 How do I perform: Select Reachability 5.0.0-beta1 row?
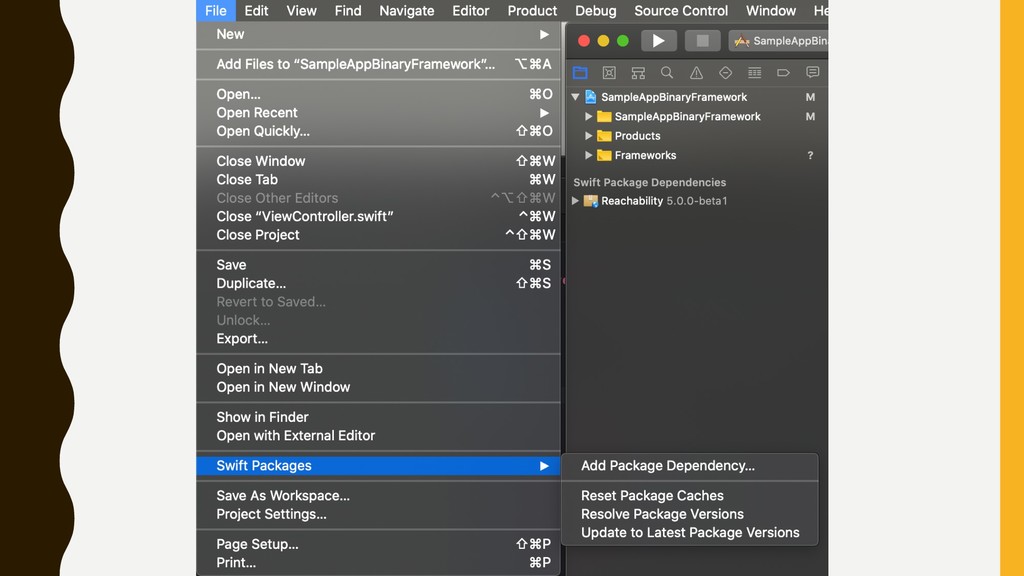[x=697, y=200]
